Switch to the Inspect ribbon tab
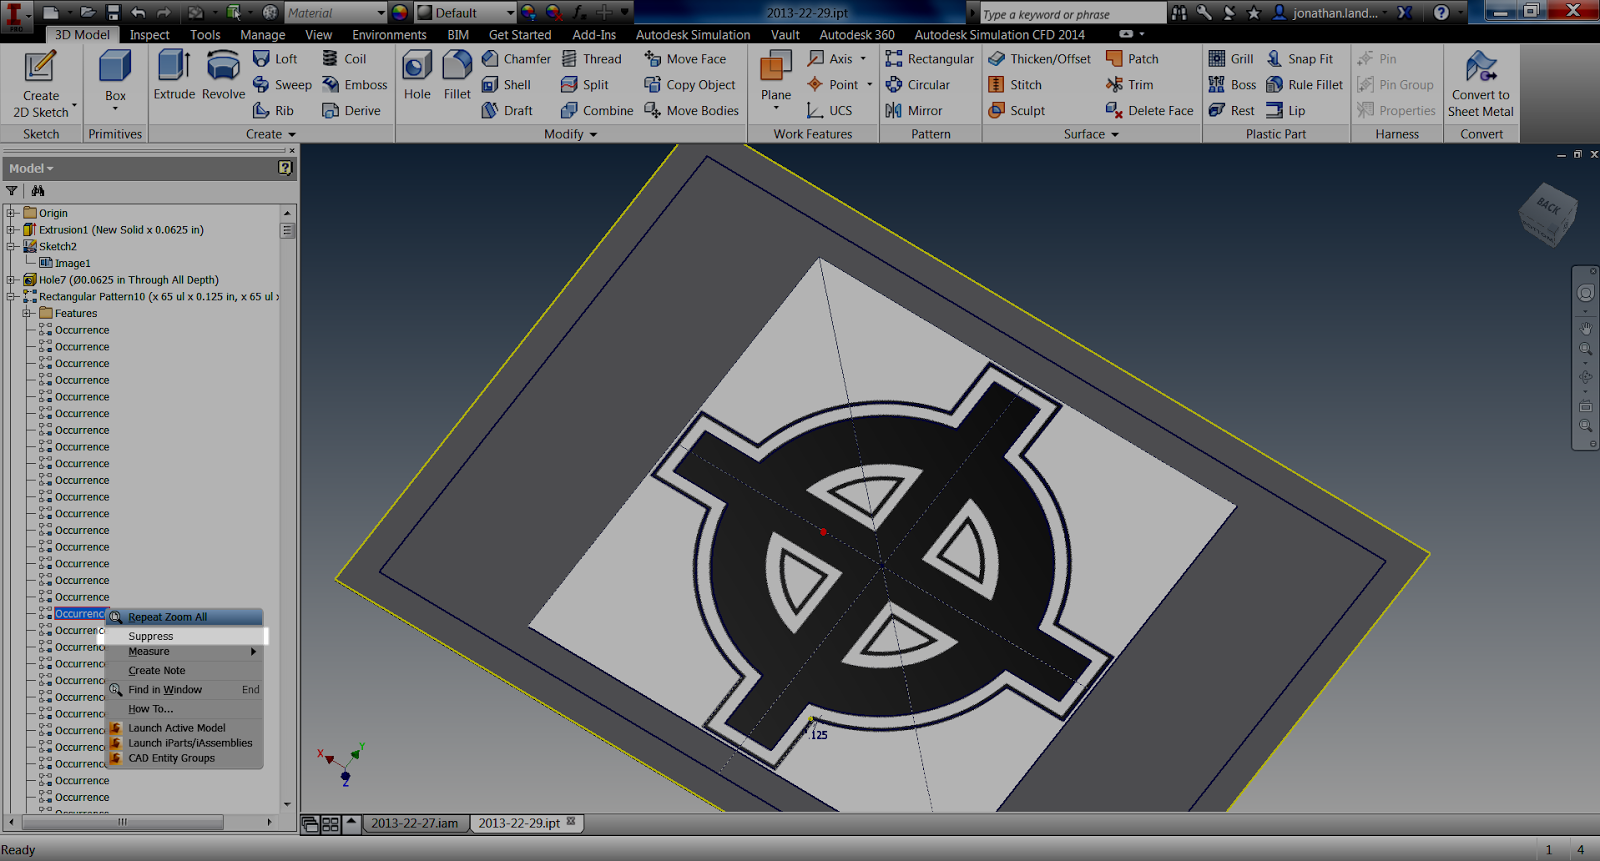1600x861 pixels. 149,35
